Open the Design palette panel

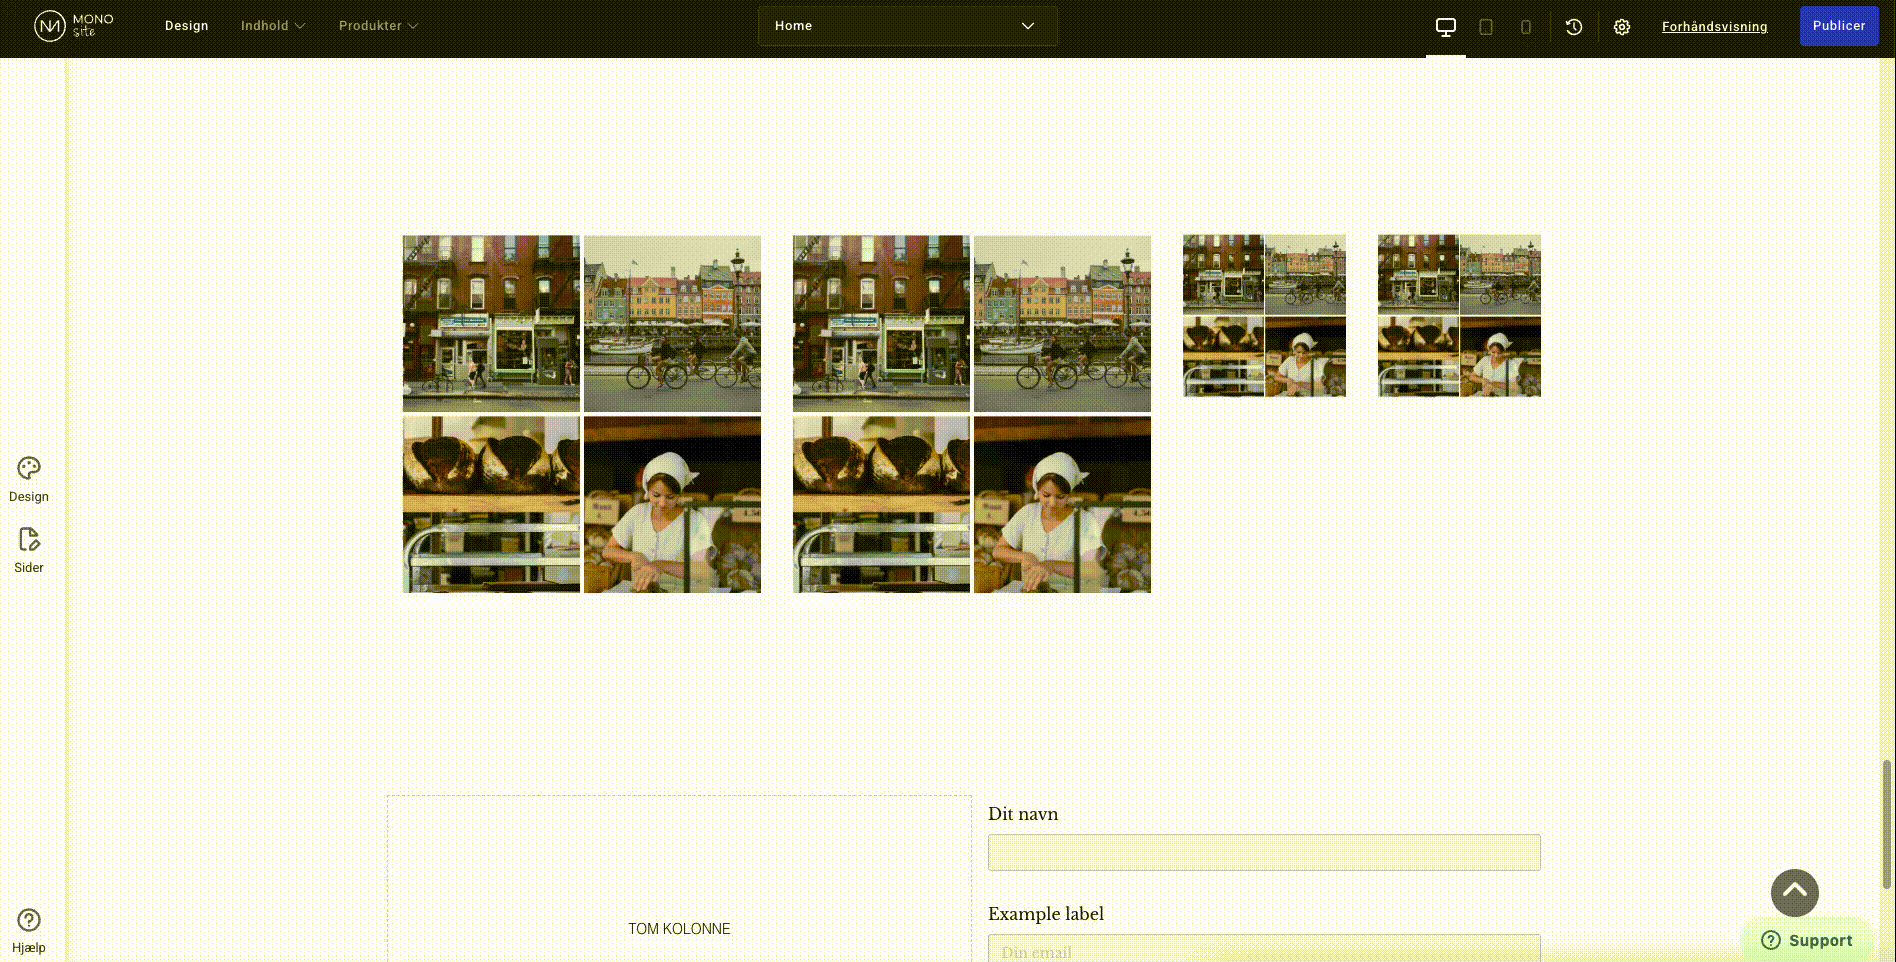coord(28,477)
